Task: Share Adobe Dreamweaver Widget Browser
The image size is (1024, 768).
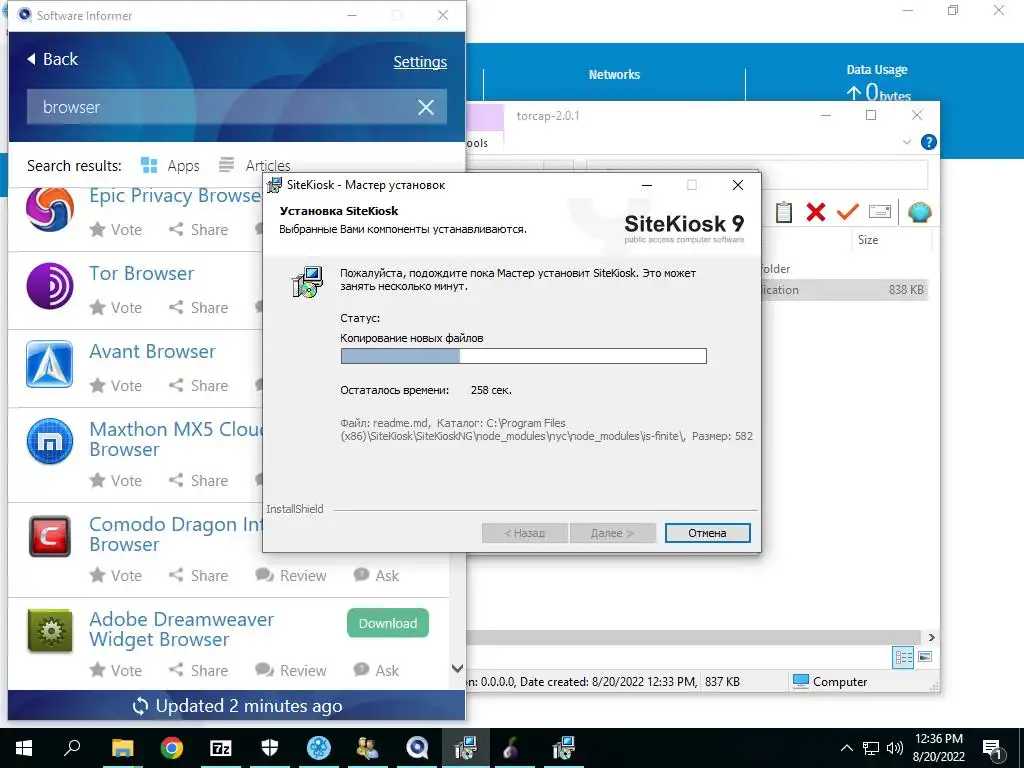Action: pos(199,671)
